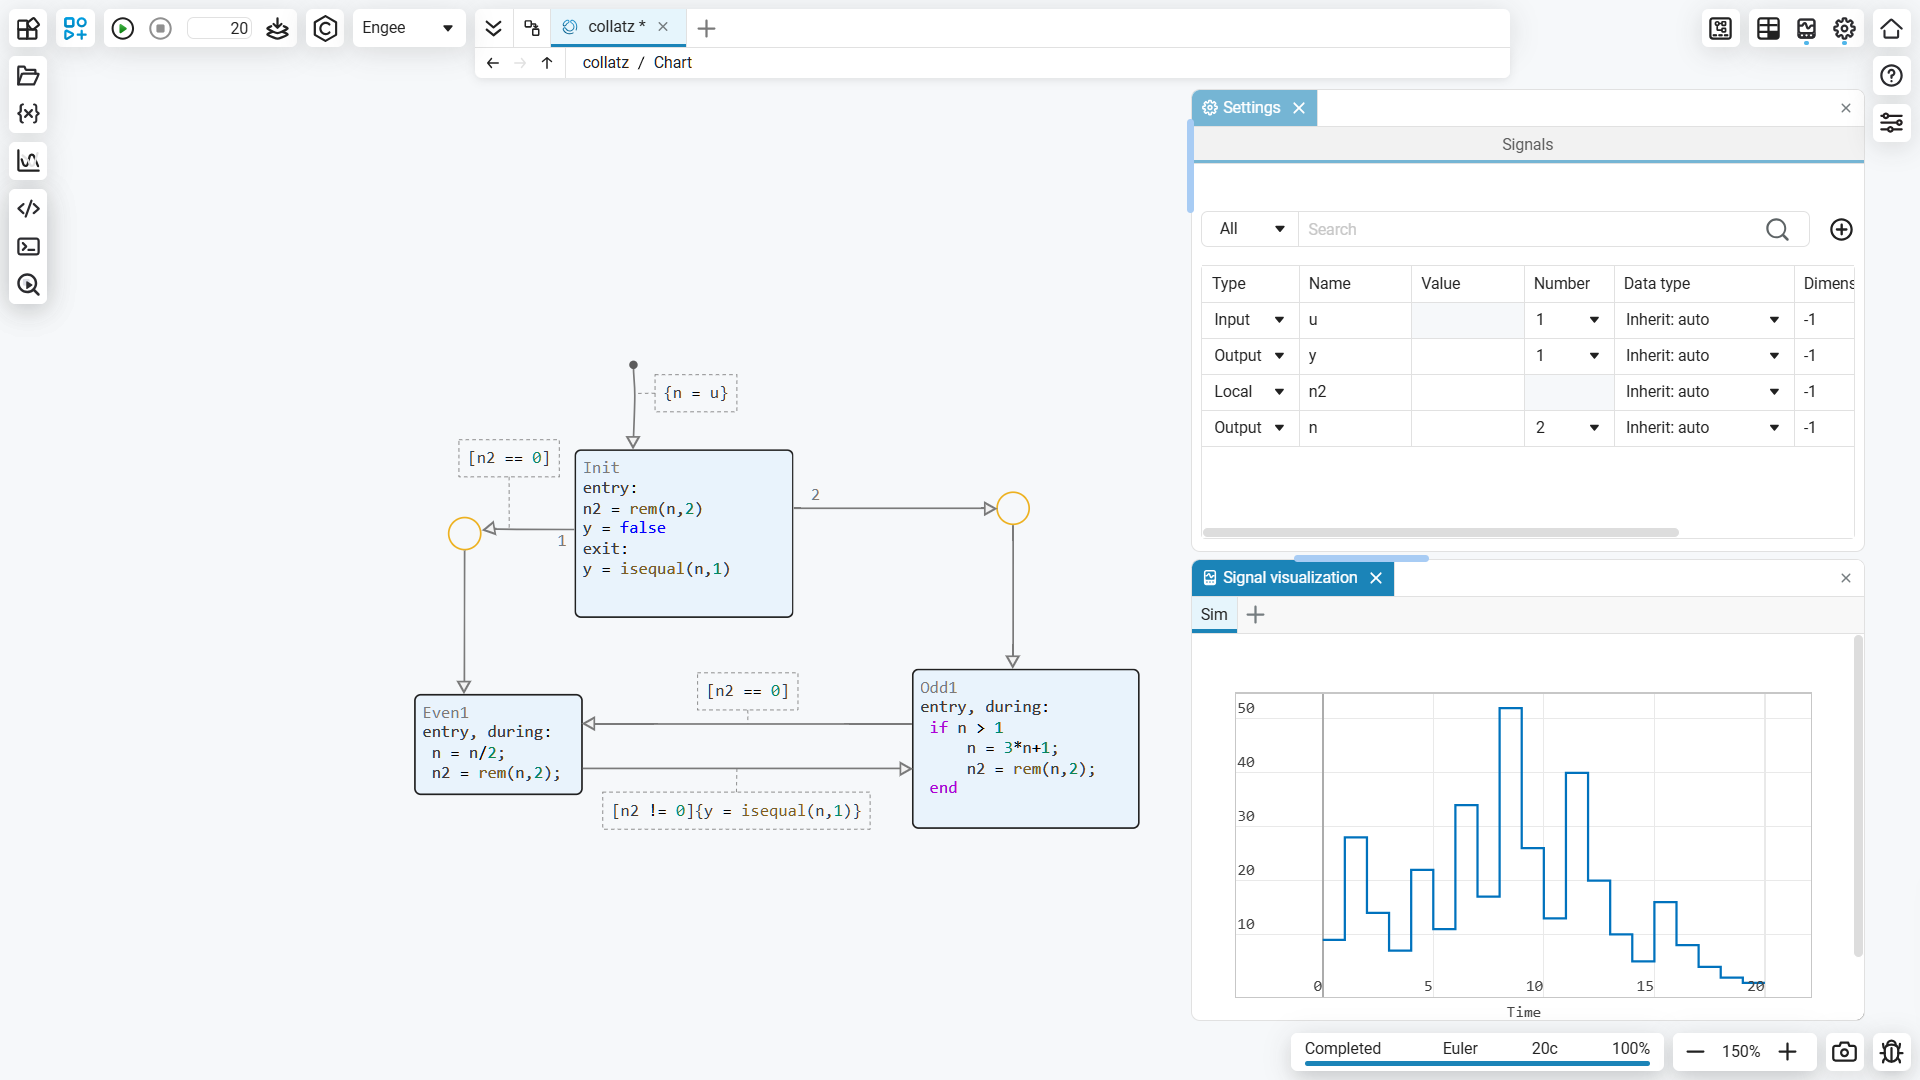The width and height of the screenshot is (1920, 1080).
Task: Take a canvas screenshot with camera icon
Action: (x=1844, y=1052)
